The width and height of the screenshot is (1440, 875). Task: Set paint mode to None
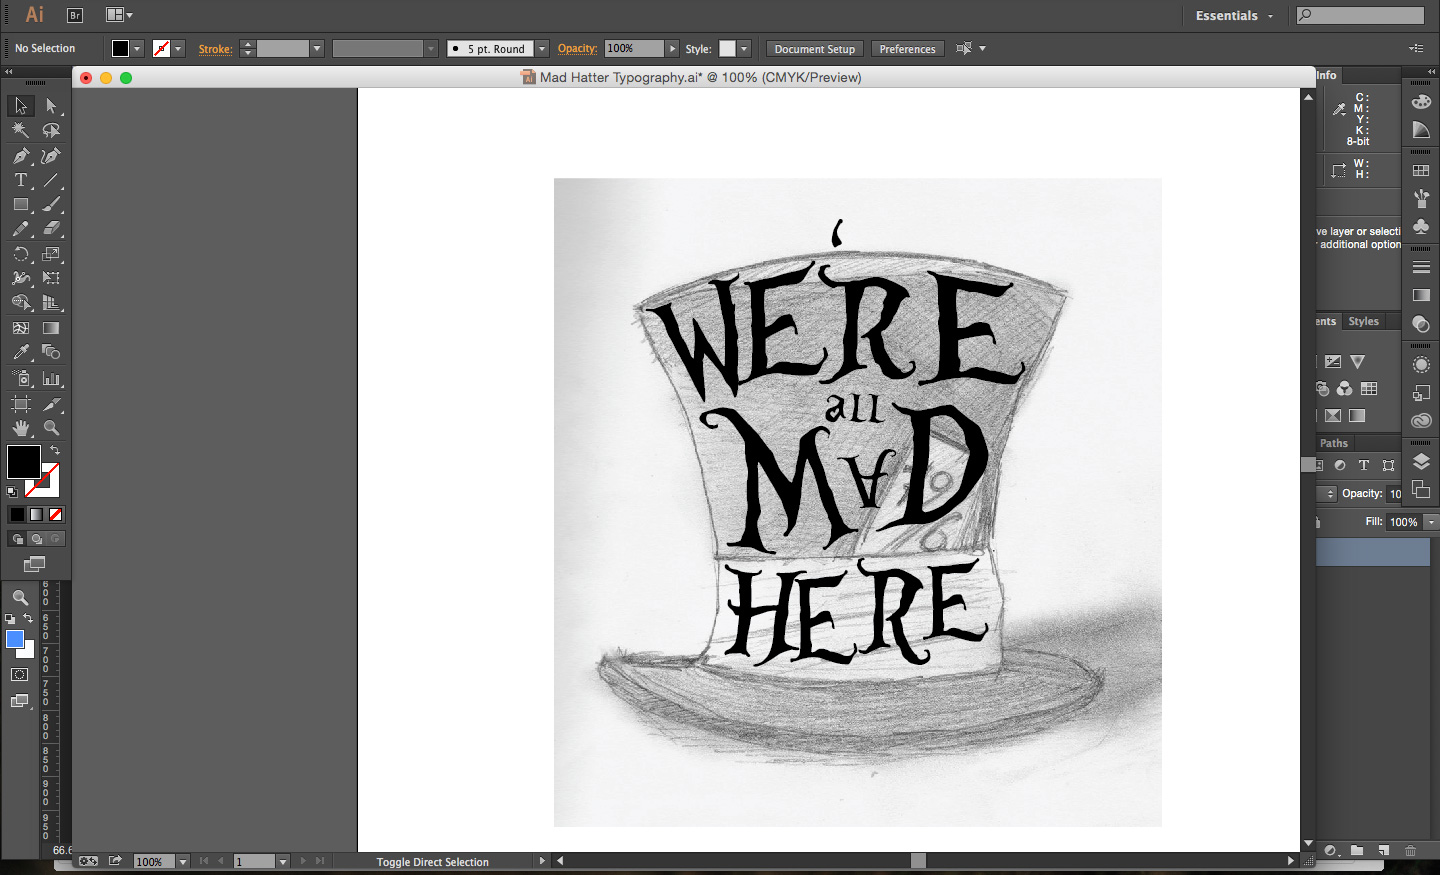[x=56, y=514]
